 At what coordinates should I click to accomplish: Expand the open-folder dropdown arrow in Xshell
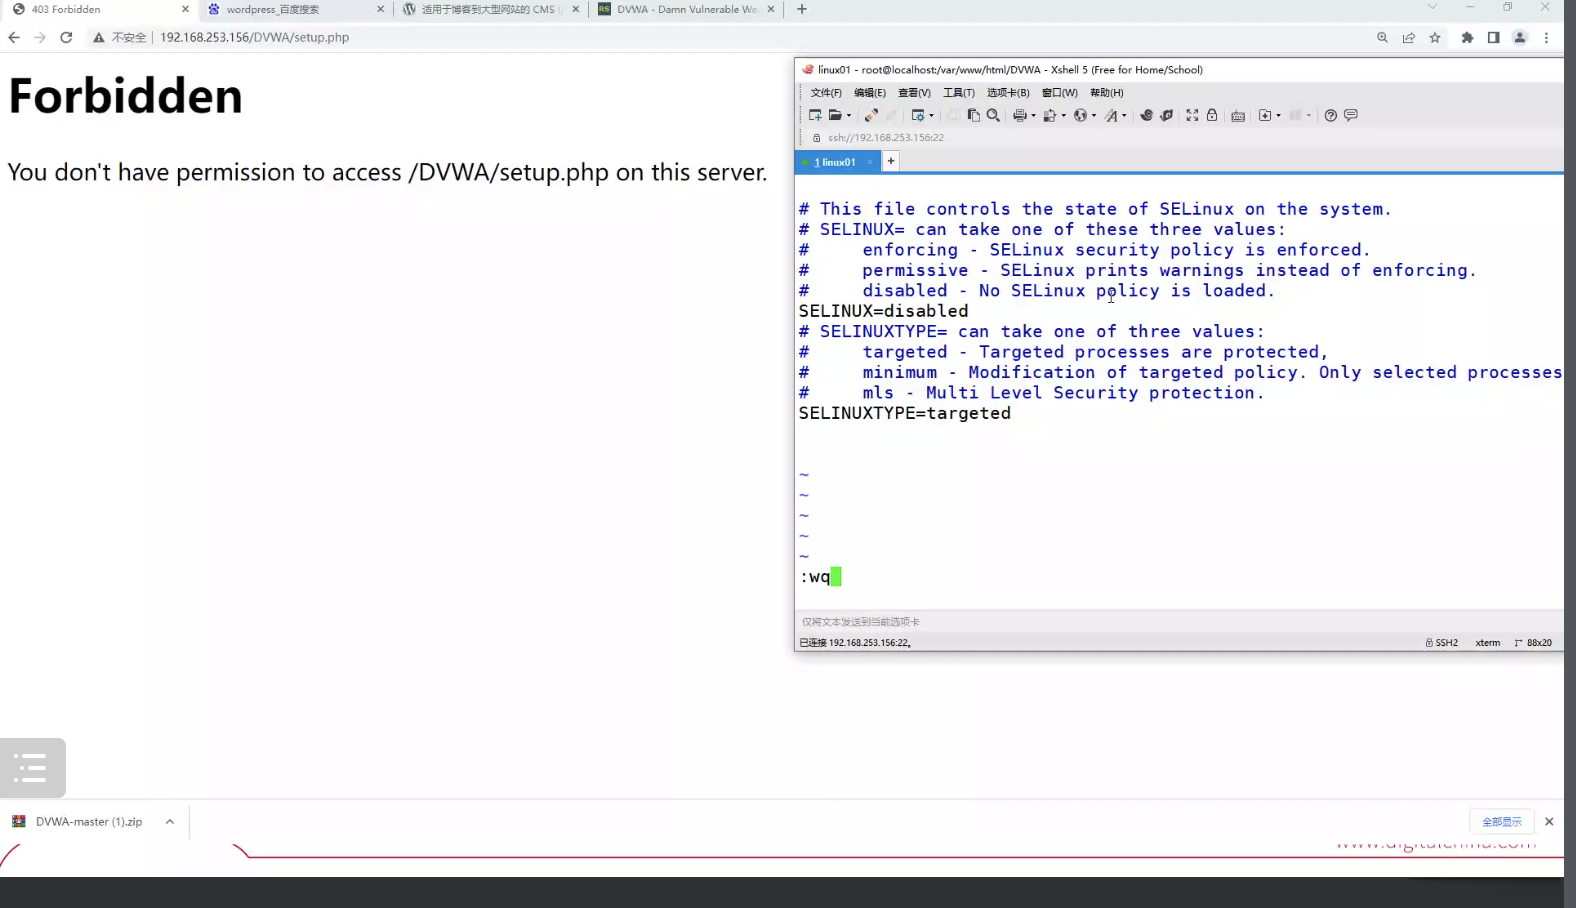[849, 116]
